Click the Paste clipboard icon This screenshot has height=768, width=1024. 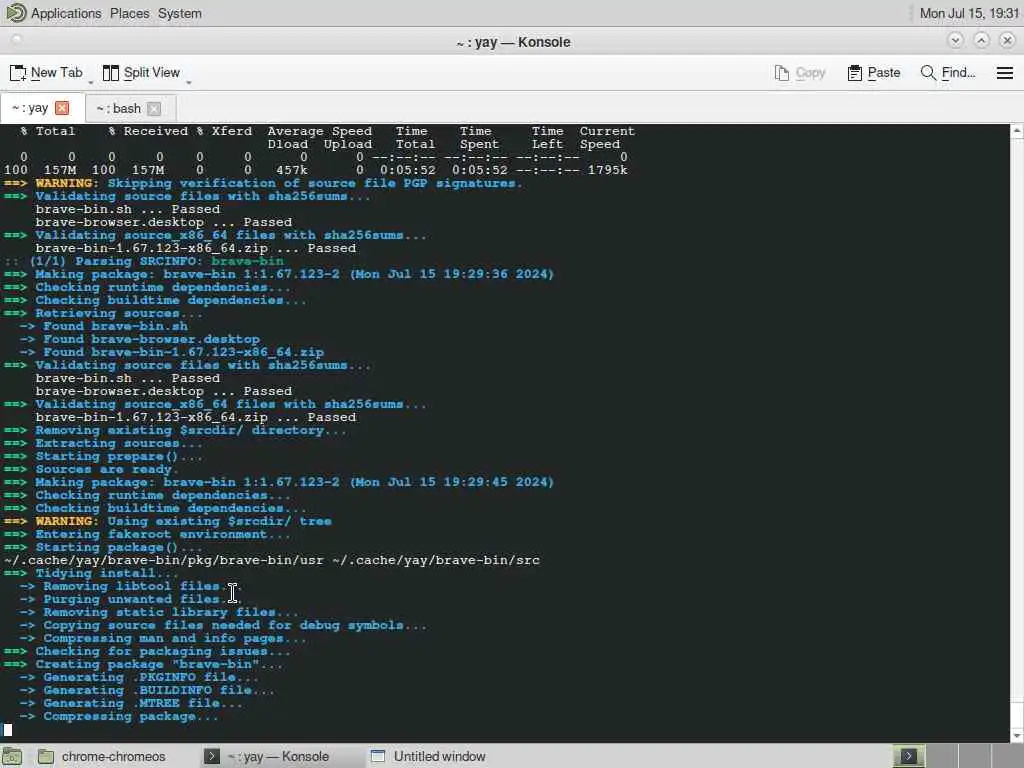(854, 72)
